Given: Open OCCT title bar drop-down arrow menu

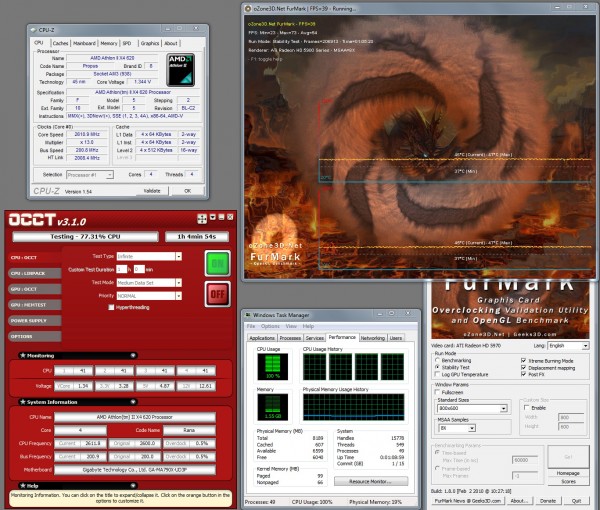Looking at the screenshot, I should 213,217.
